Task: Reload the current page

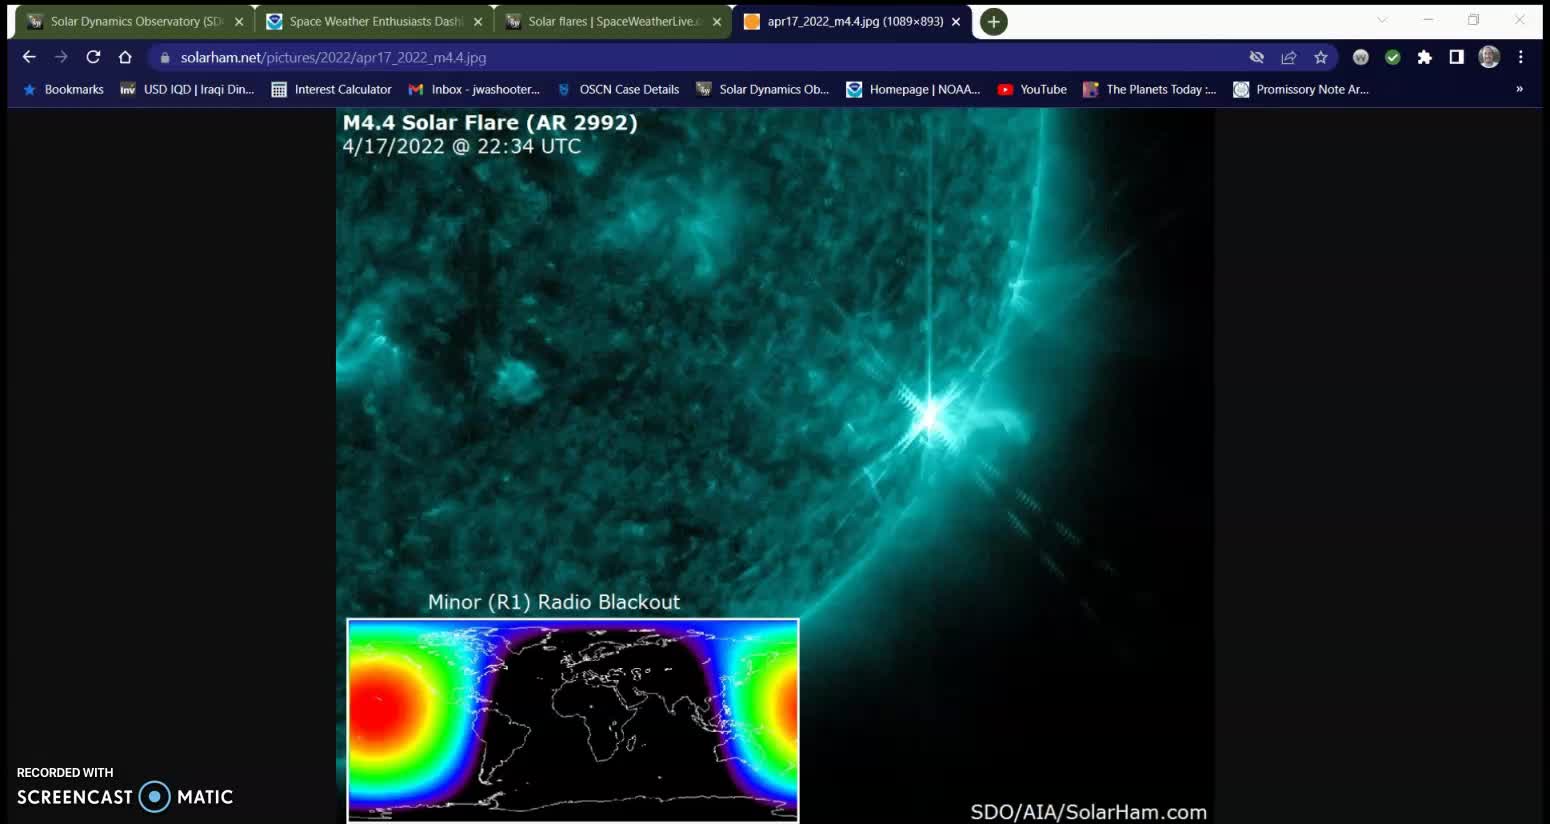Action: [93, 57]
